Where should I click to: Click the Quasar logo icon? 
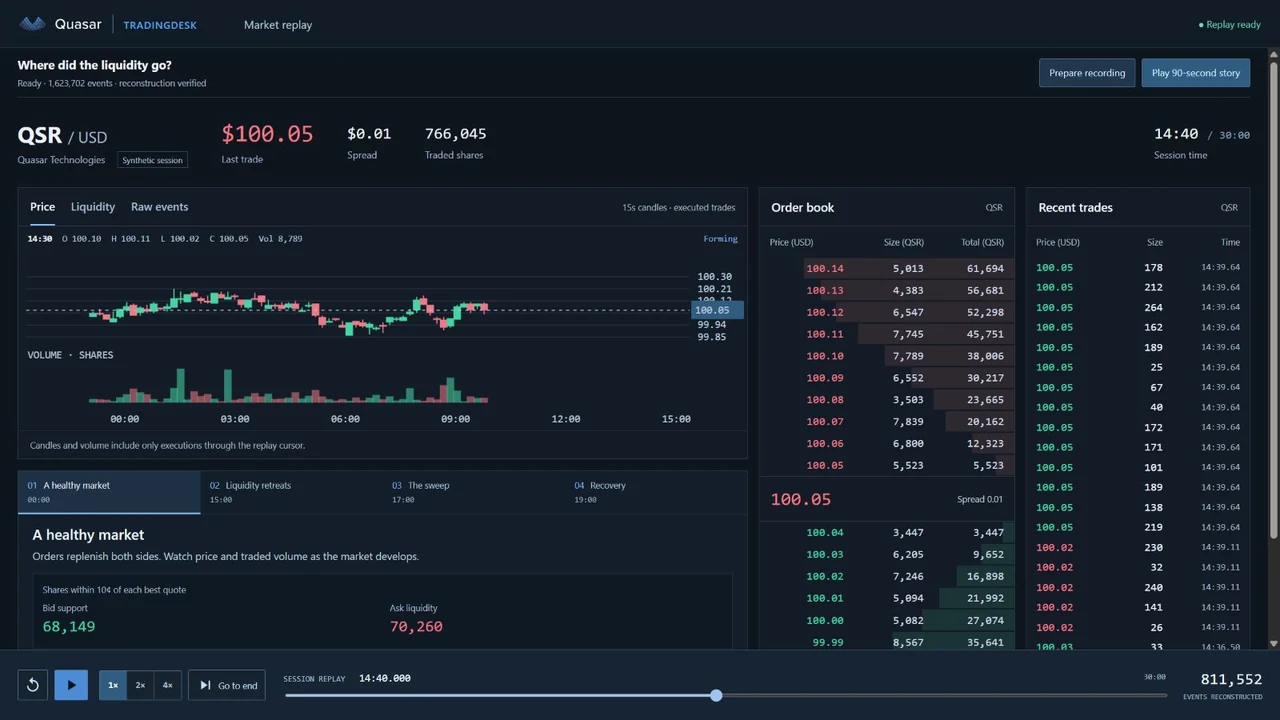[32, 24]
